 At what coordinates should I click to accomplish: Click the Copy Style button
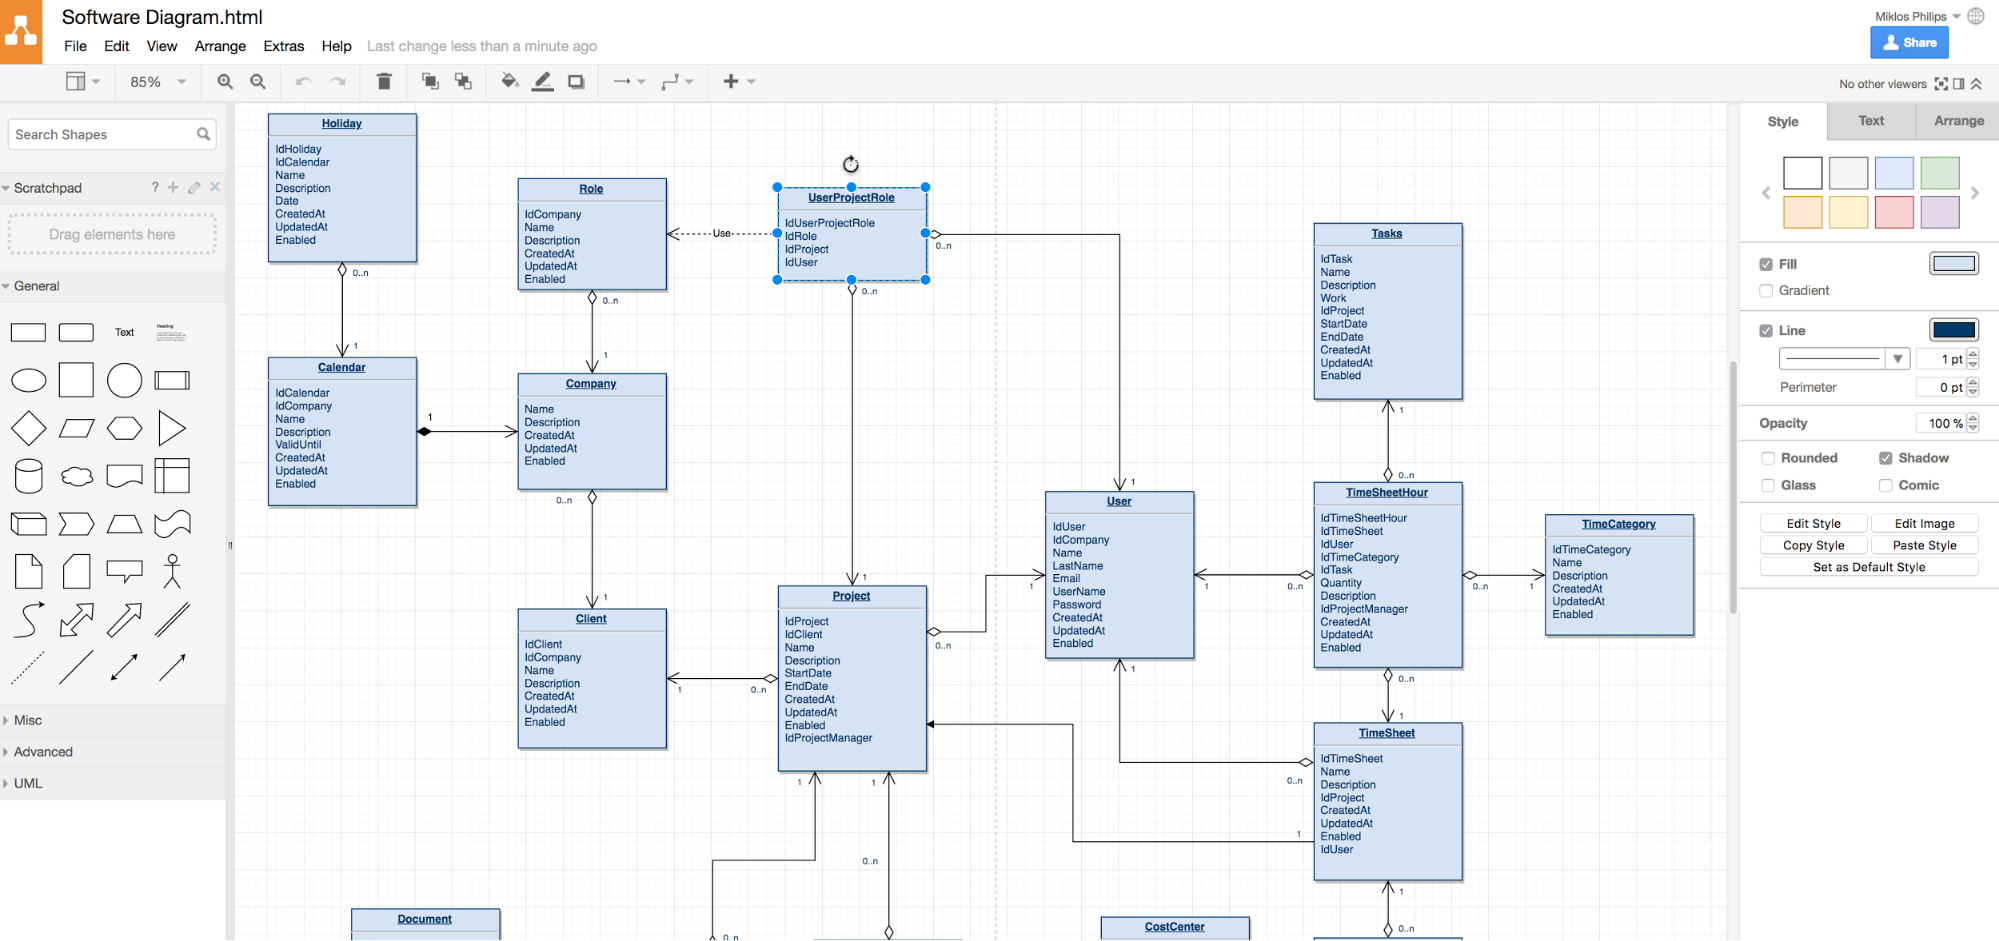[1813, 546]
